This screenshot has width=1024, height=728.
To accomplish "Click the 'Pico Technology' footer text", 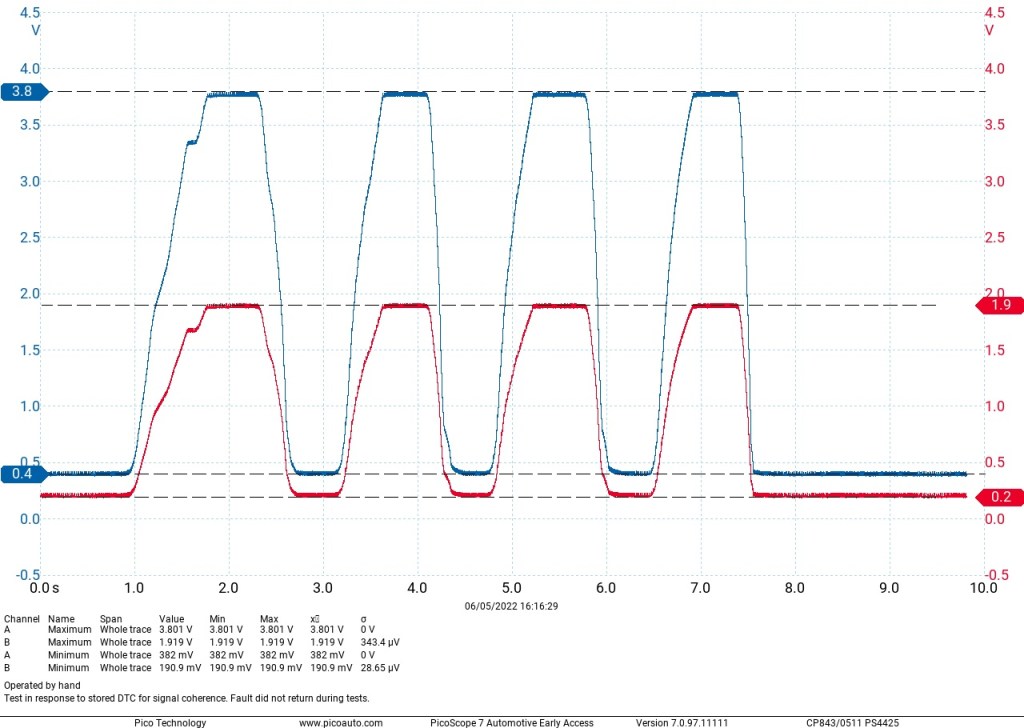I will pos(170,722).
